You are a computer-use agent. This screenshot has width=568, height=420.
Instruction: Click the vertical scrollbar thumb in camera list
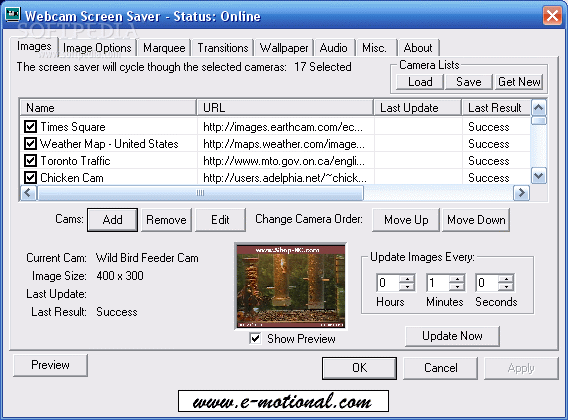pyautogui.click(x=539, y=120)
